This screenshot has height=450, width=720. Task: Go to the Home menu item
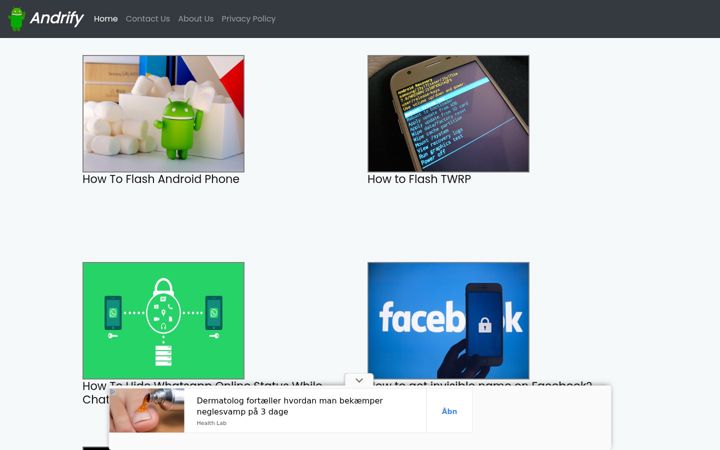coord(106,19)
